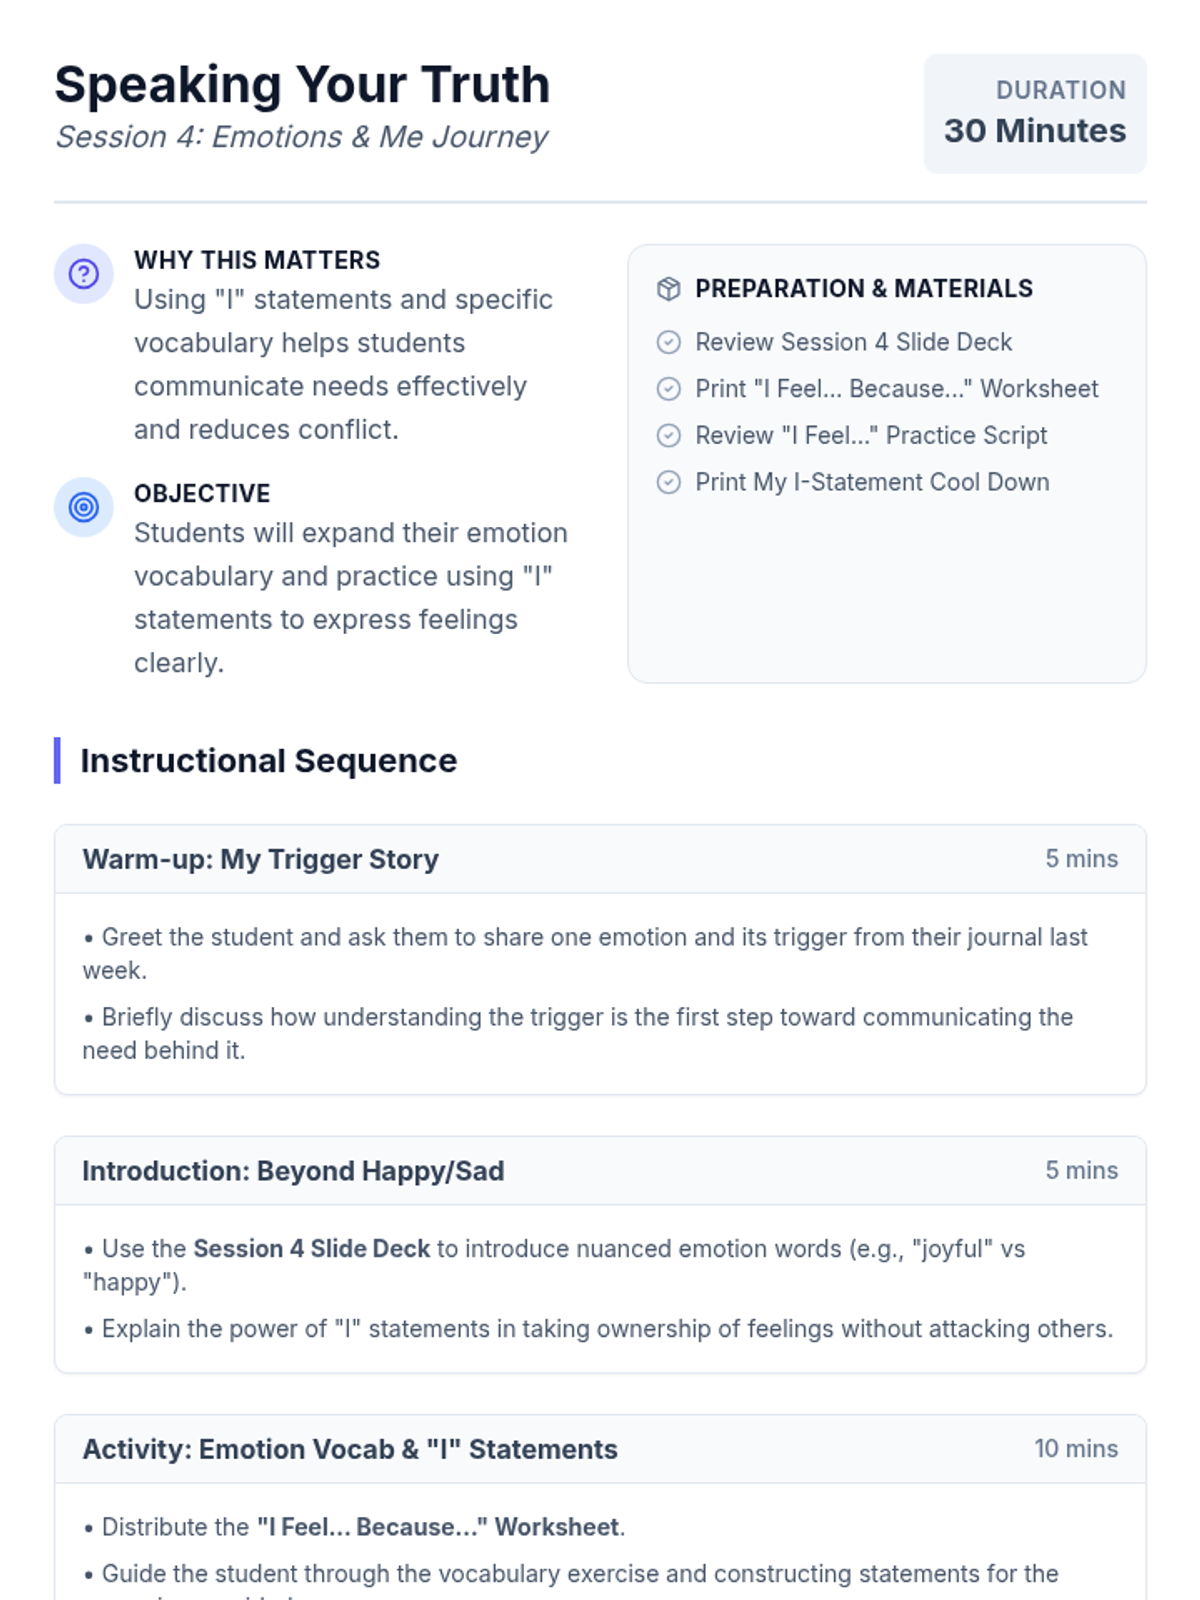The width and height of the screenshot is (1200, 1600).
Task: Check the Review "I Feel..." Practice Script item
Action: [x=668, y=436]
